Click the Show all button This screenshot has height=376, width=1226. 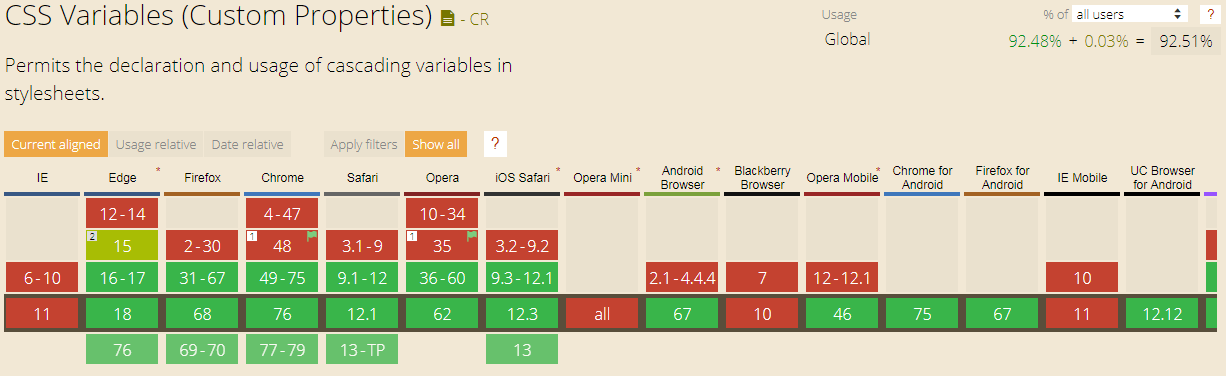[x=436, y=144]
